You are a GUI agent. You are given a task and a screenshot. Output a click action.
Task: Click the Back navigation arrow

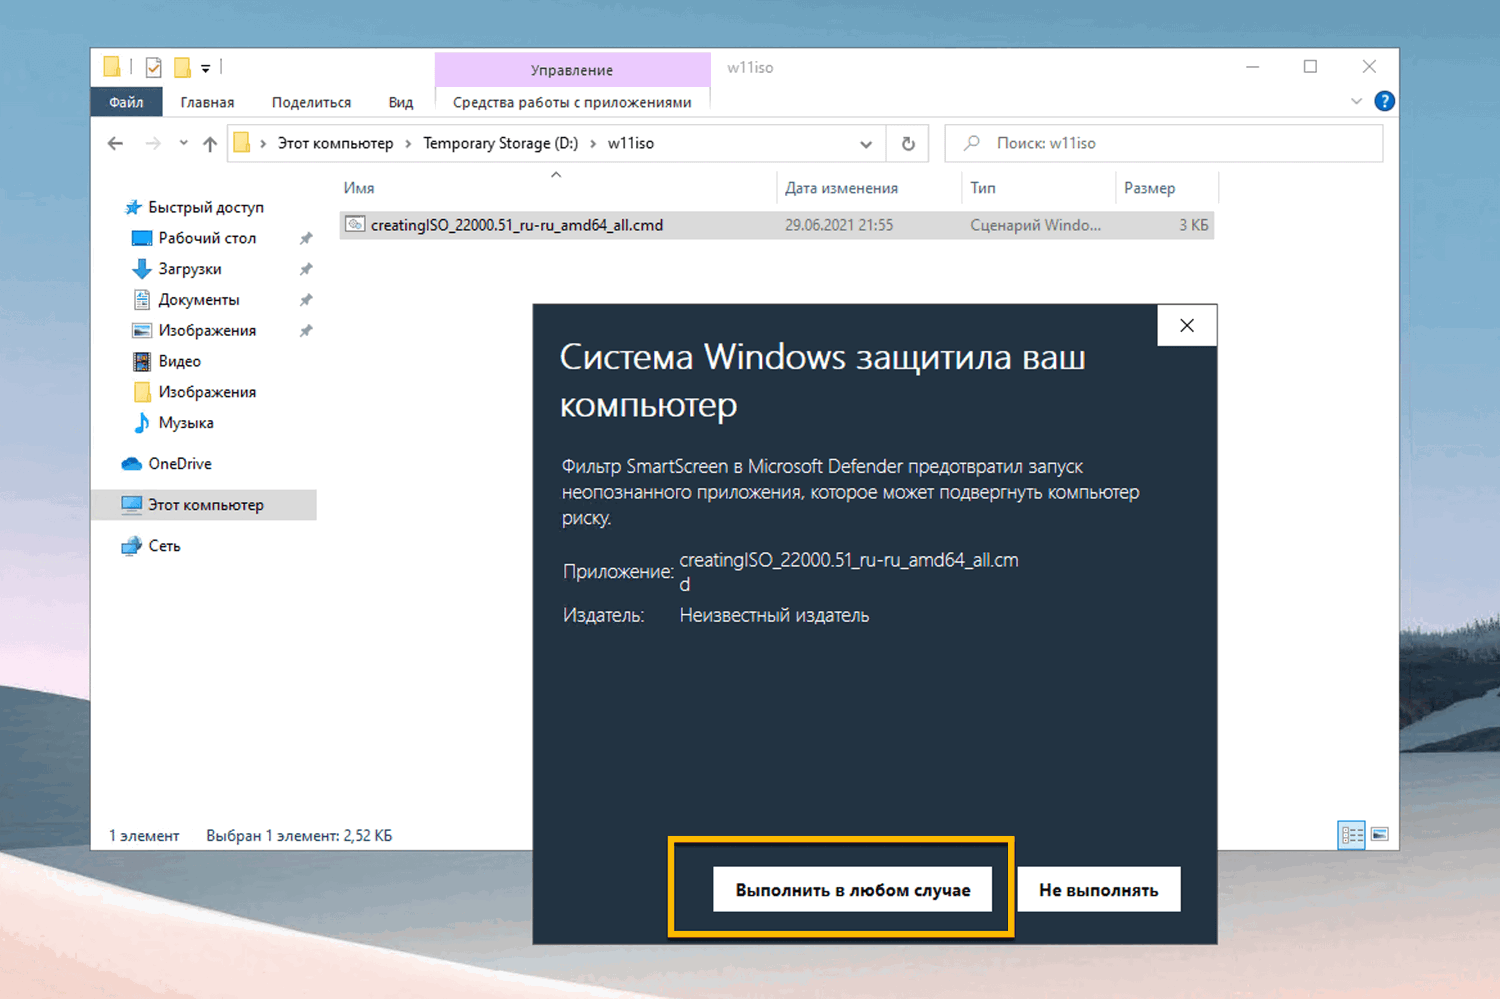pyautogui.click(x=115, y=143)
